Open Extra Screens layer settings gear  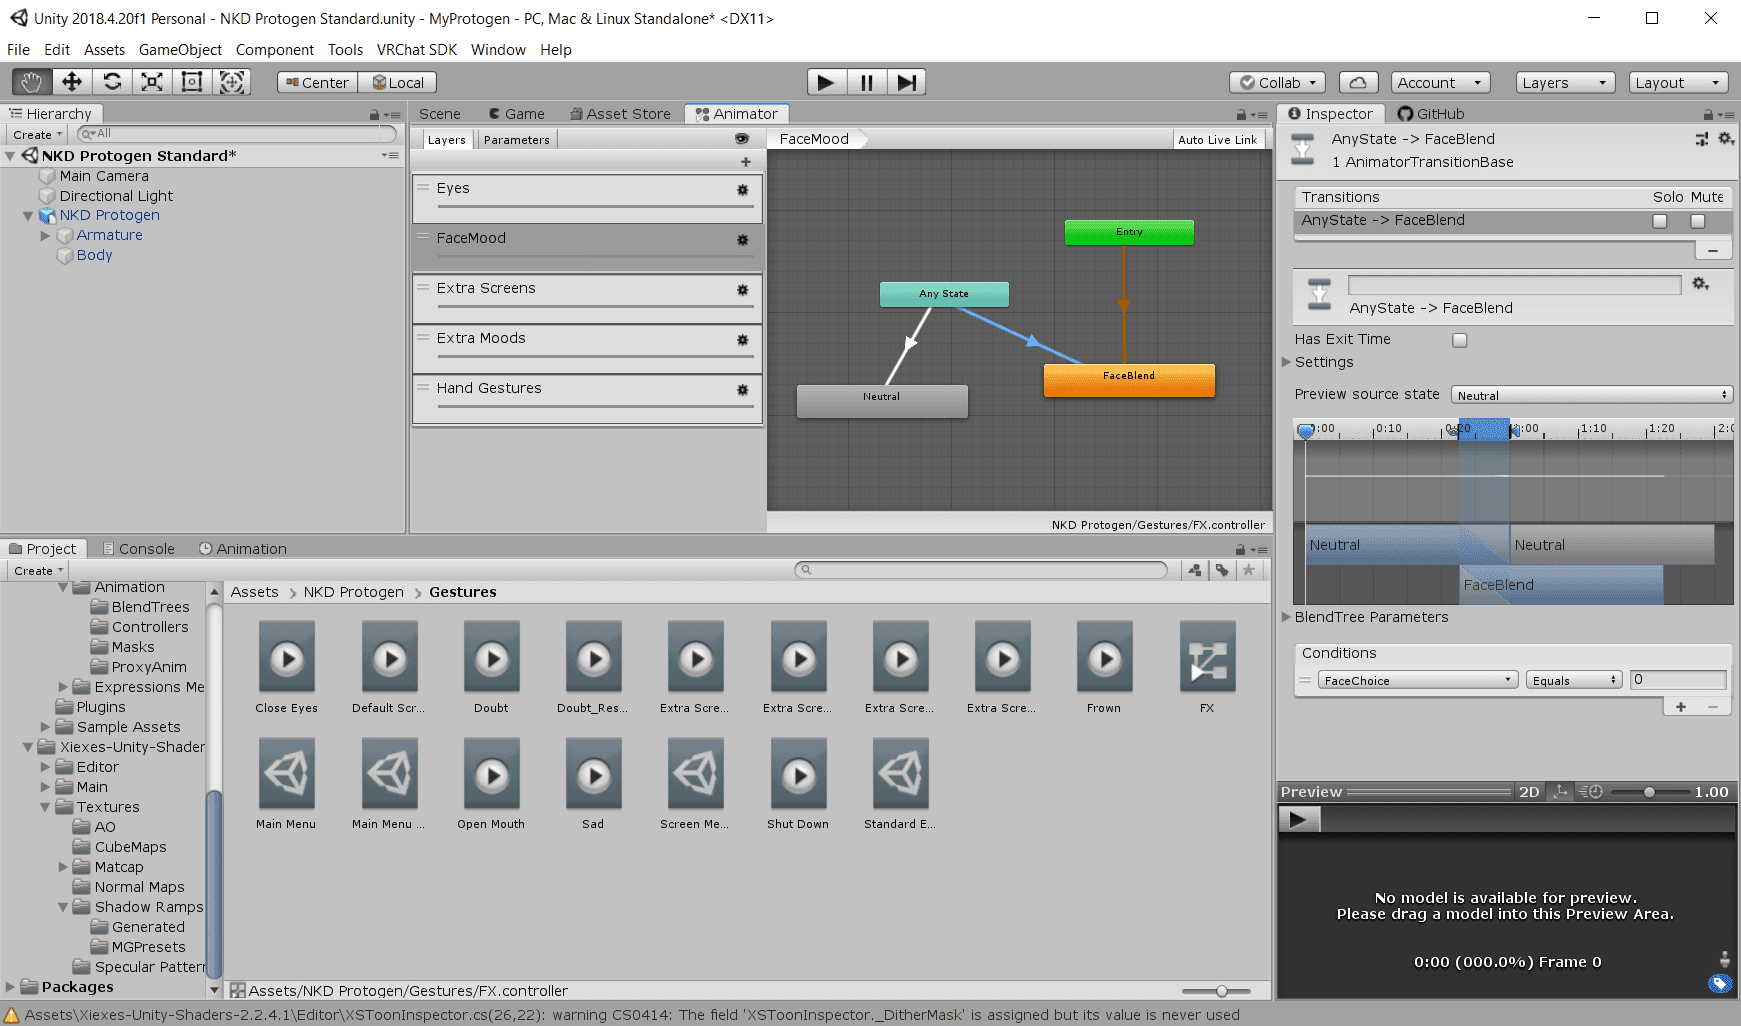(x=742, y=290)
